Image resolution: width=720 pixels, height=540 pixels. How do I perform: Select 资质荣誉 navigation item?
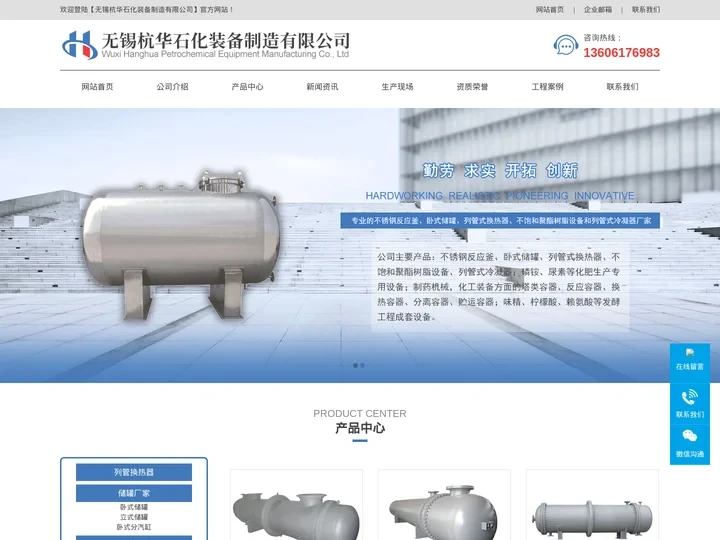click(x=472, y=87)
